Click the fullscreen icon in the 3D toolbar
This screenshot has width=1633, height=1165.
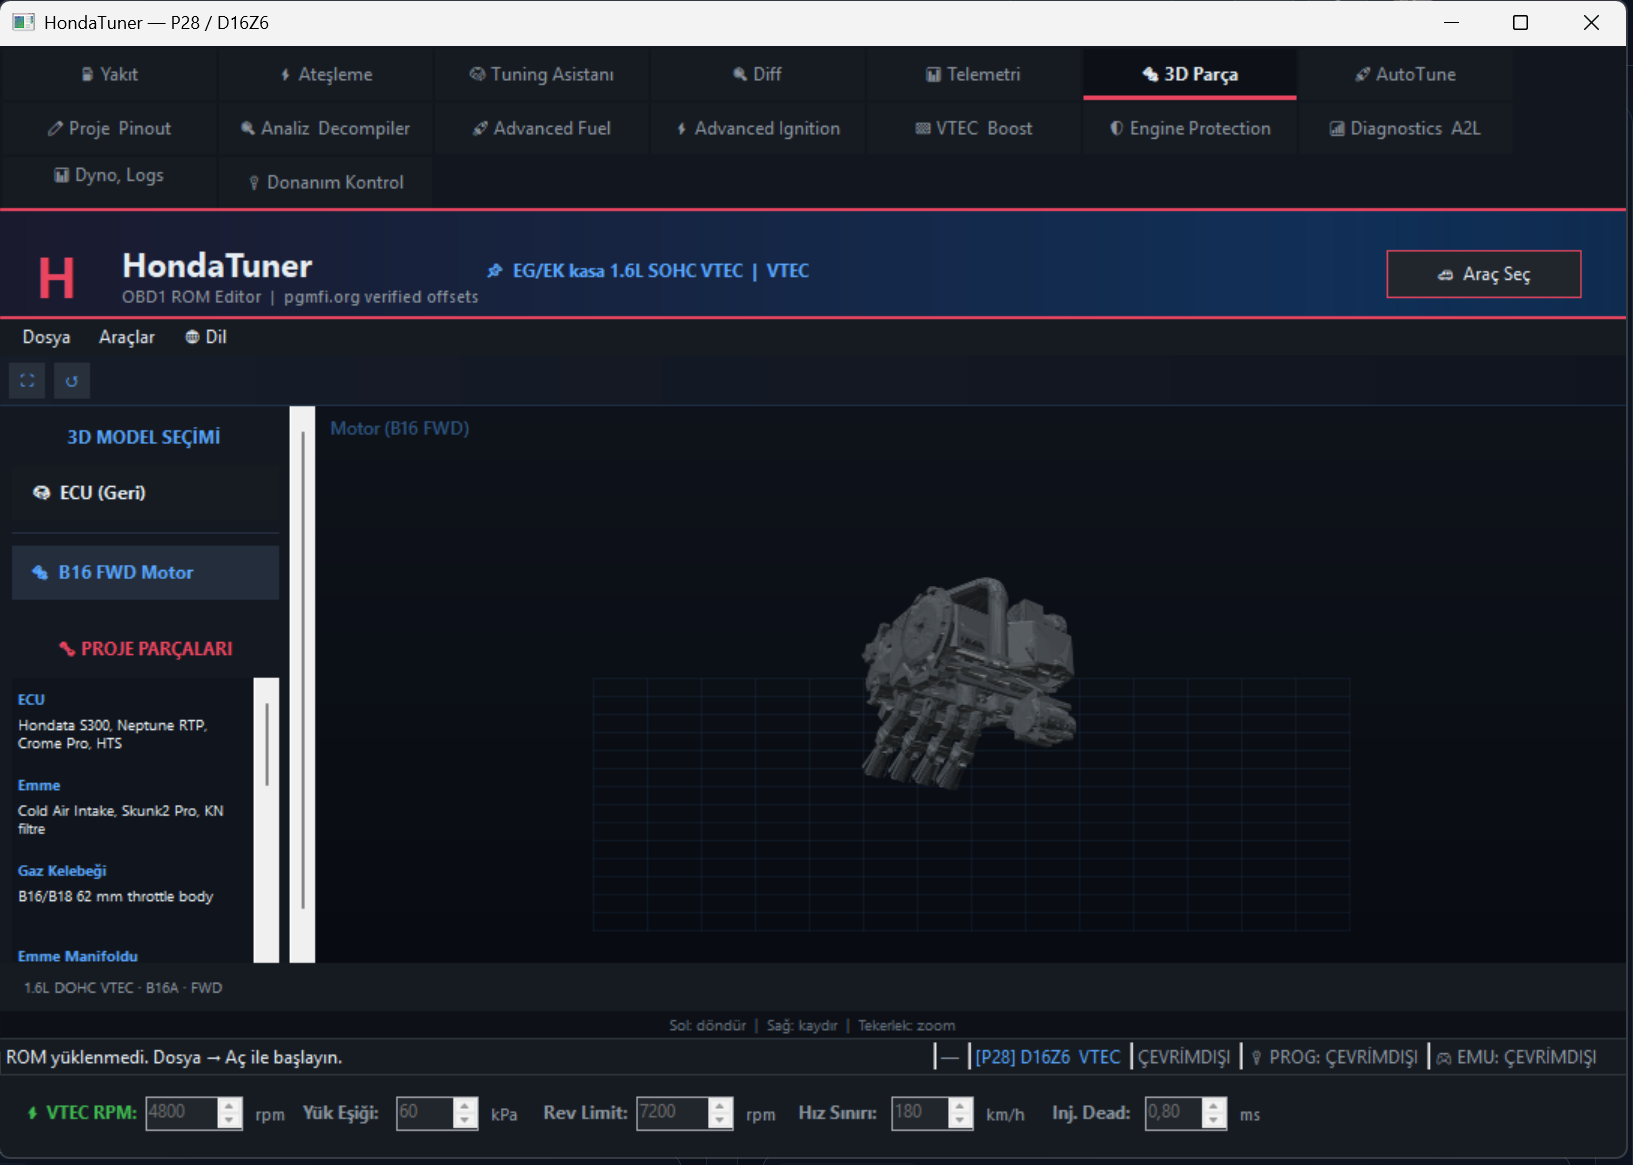[27, 380]
